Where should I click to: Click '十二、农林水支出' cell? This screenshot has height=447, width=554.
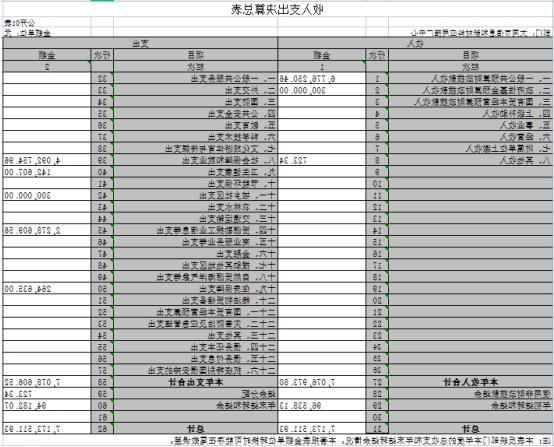click(196, 207)
